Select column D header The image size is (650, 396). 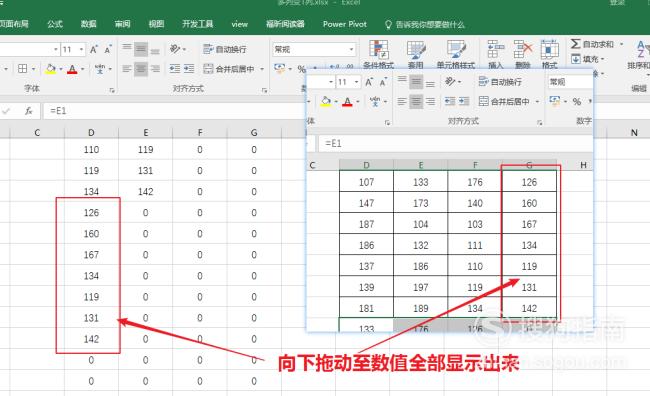(x=91, y=133)
